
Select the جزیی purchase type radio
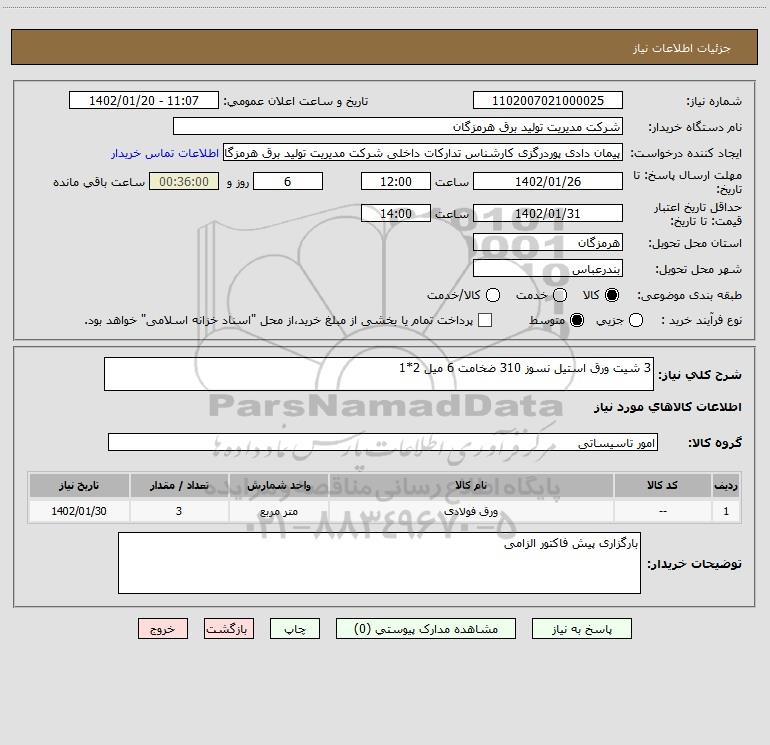636,321
